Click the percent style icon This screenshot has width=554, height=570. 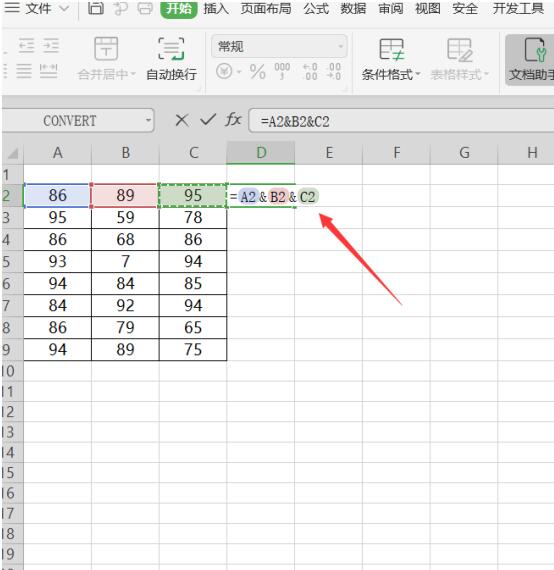coord(257,71)
